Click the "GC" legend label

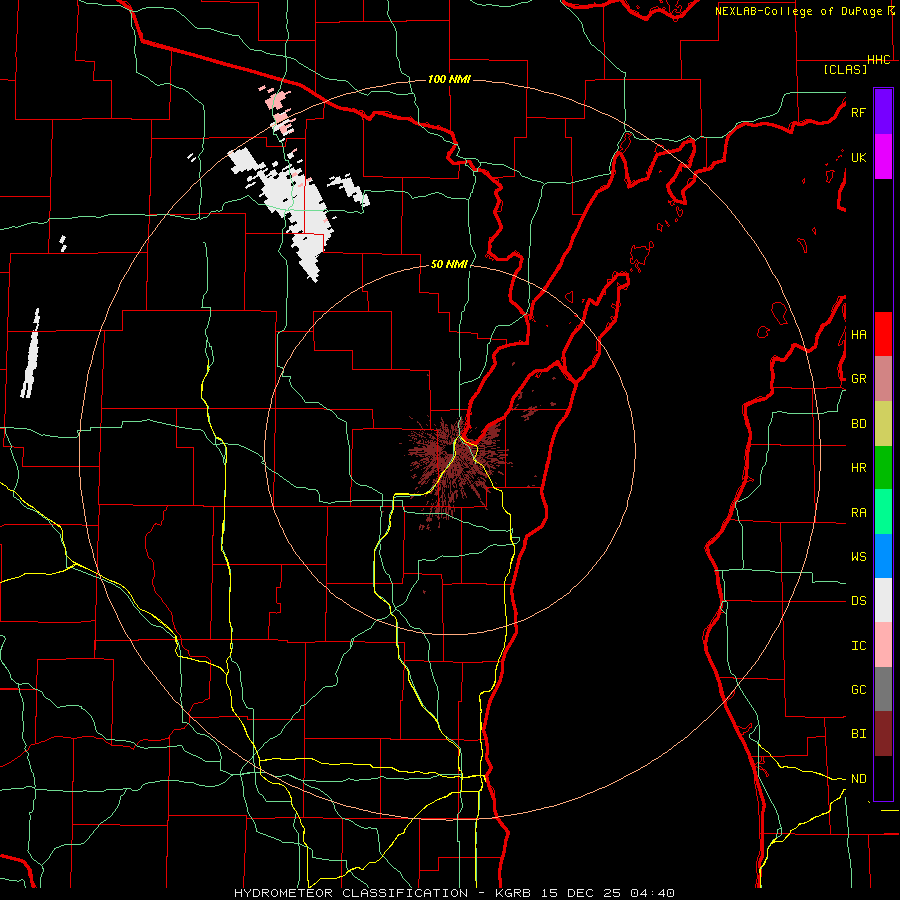pos(858,690)
